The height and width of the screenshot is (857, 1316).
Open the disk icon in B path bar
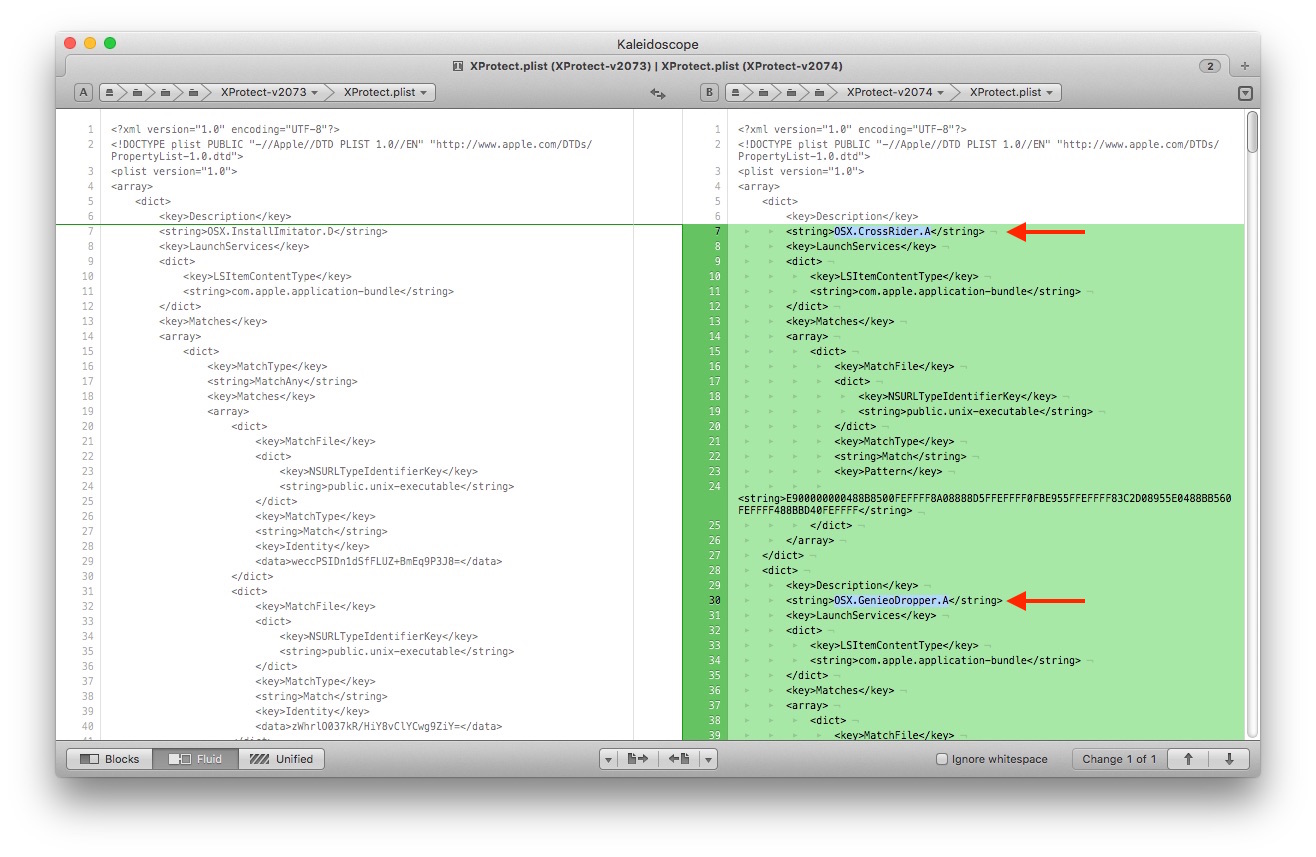tap(735, 92)
